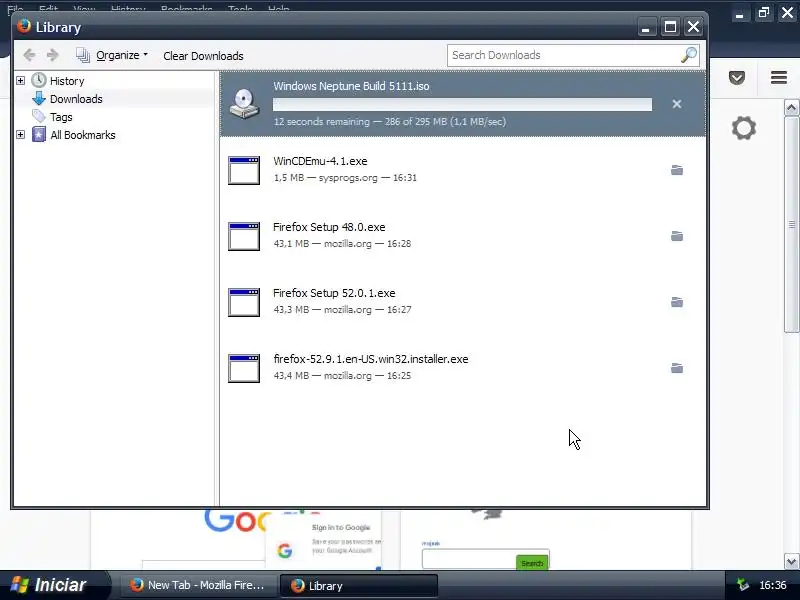Image resolution: width=800 pixels, height=600 pixels.
Task: Click the WinCDEmu-4.1.exe file icon
Action: click(244, 170)
